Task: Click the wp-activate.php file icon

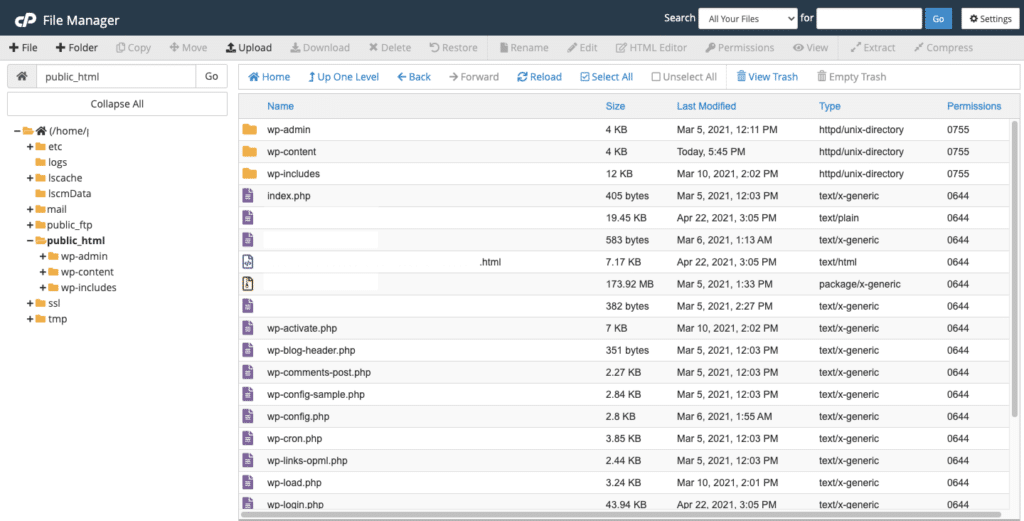Action: coord(248,328)
